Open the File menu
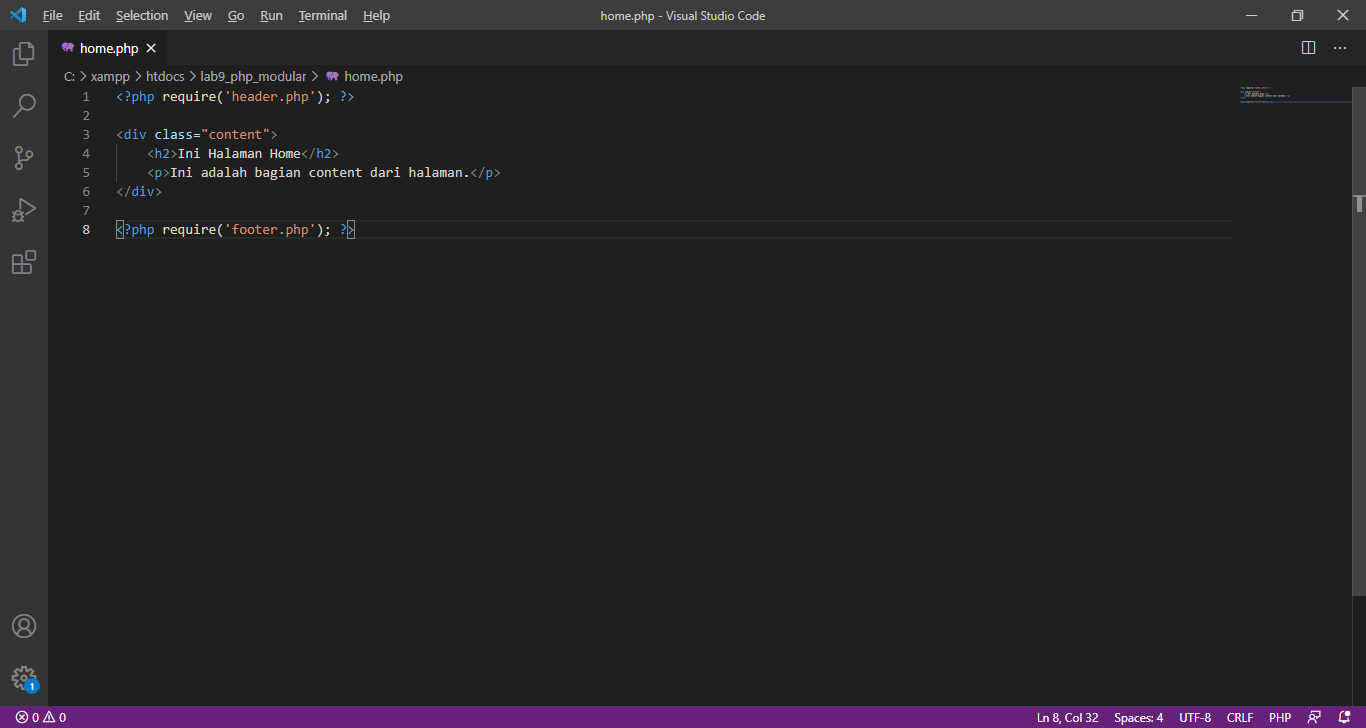Viewport: 1366px width, 728px height. point(52,15)
